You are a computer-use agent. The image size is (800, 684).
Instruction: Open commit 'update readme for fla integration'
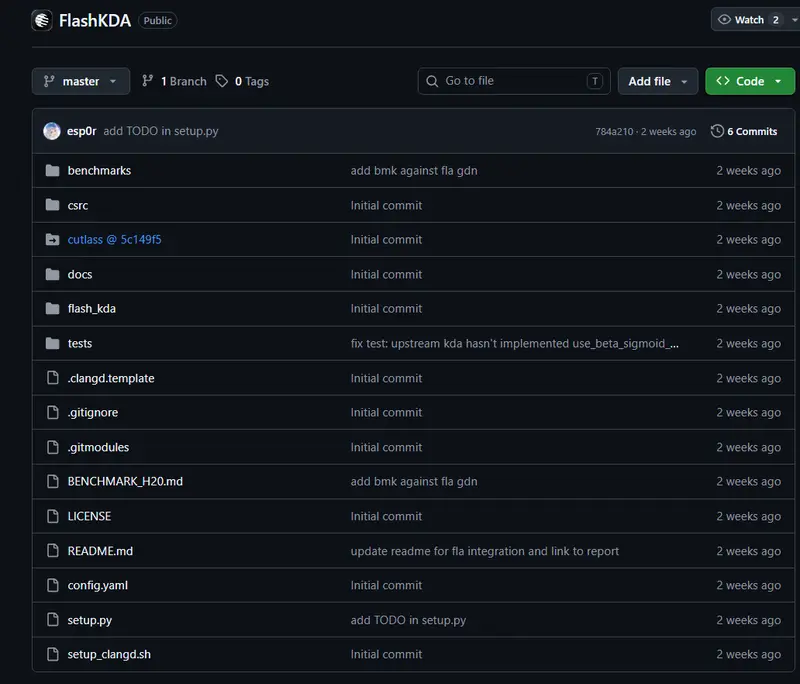pyautogui.click(x=485, y=551)
